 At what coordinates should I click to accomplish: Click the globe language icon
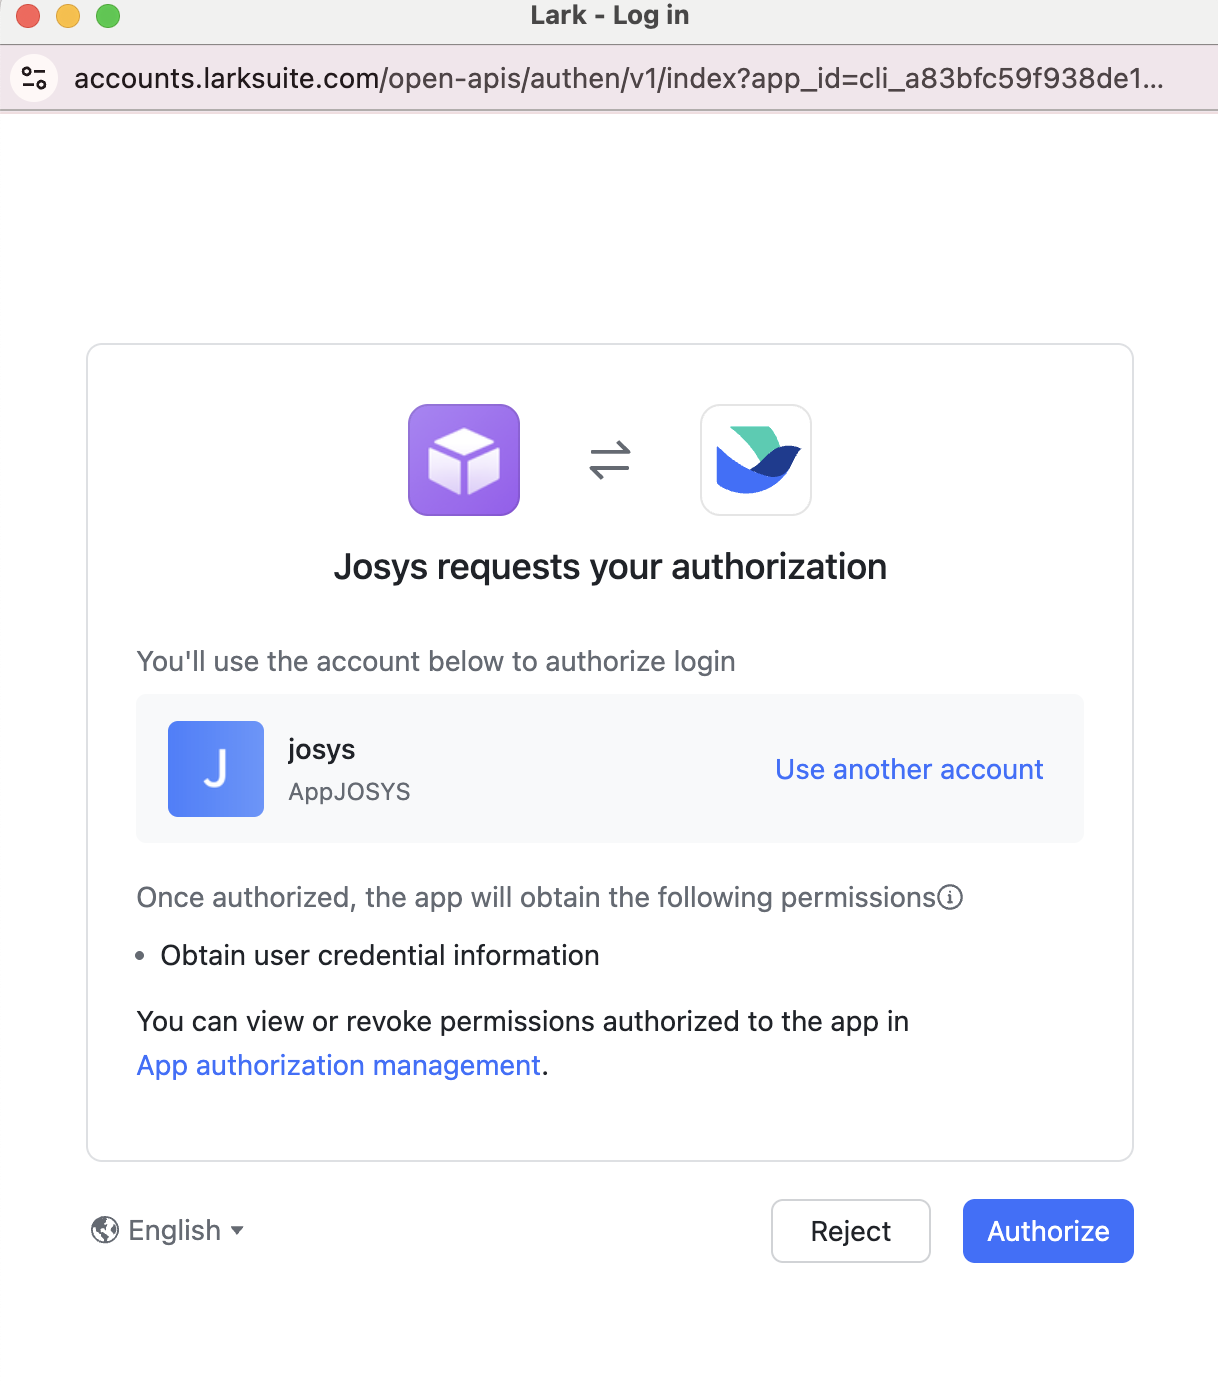coord(105,1230)
